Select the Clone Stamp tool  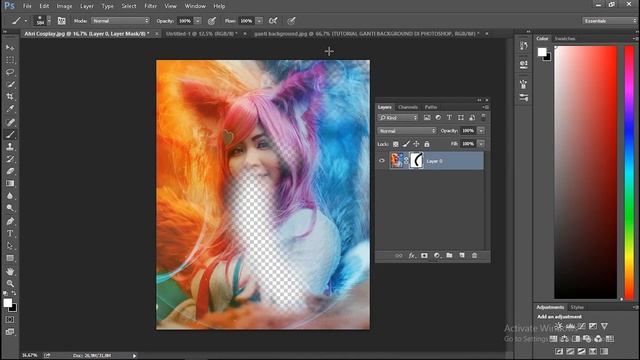click(10, 147)
